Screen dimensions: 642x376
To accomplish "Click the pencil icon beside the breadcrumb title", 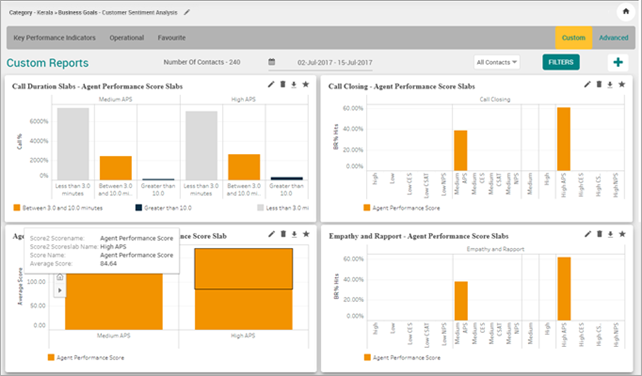I will point(187,12).
